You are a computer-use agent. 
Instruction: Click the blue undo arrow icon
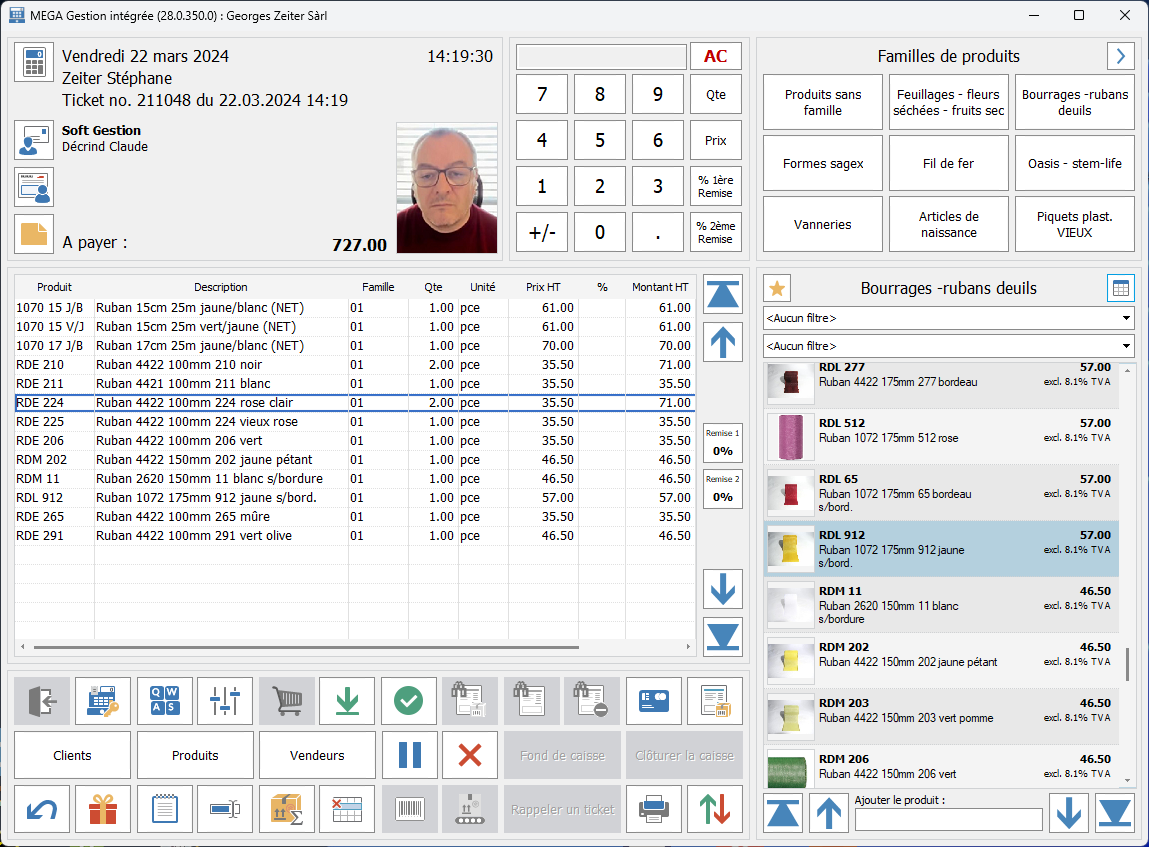tap(42, 809)
